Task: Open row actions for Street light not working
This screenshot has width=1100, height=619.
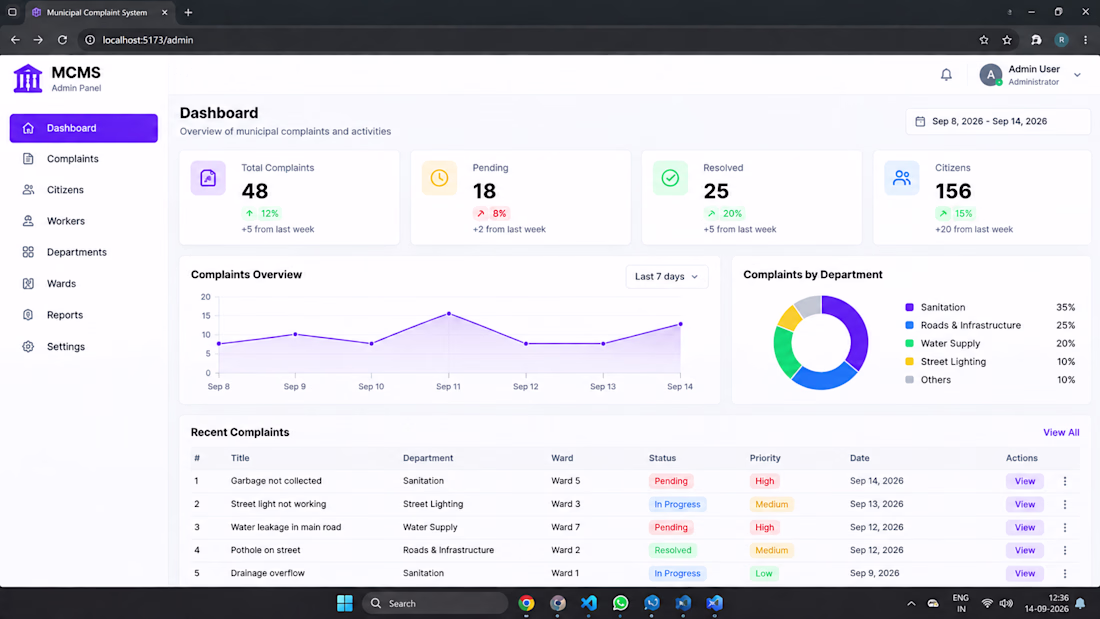Action: tap(1065, 504)
